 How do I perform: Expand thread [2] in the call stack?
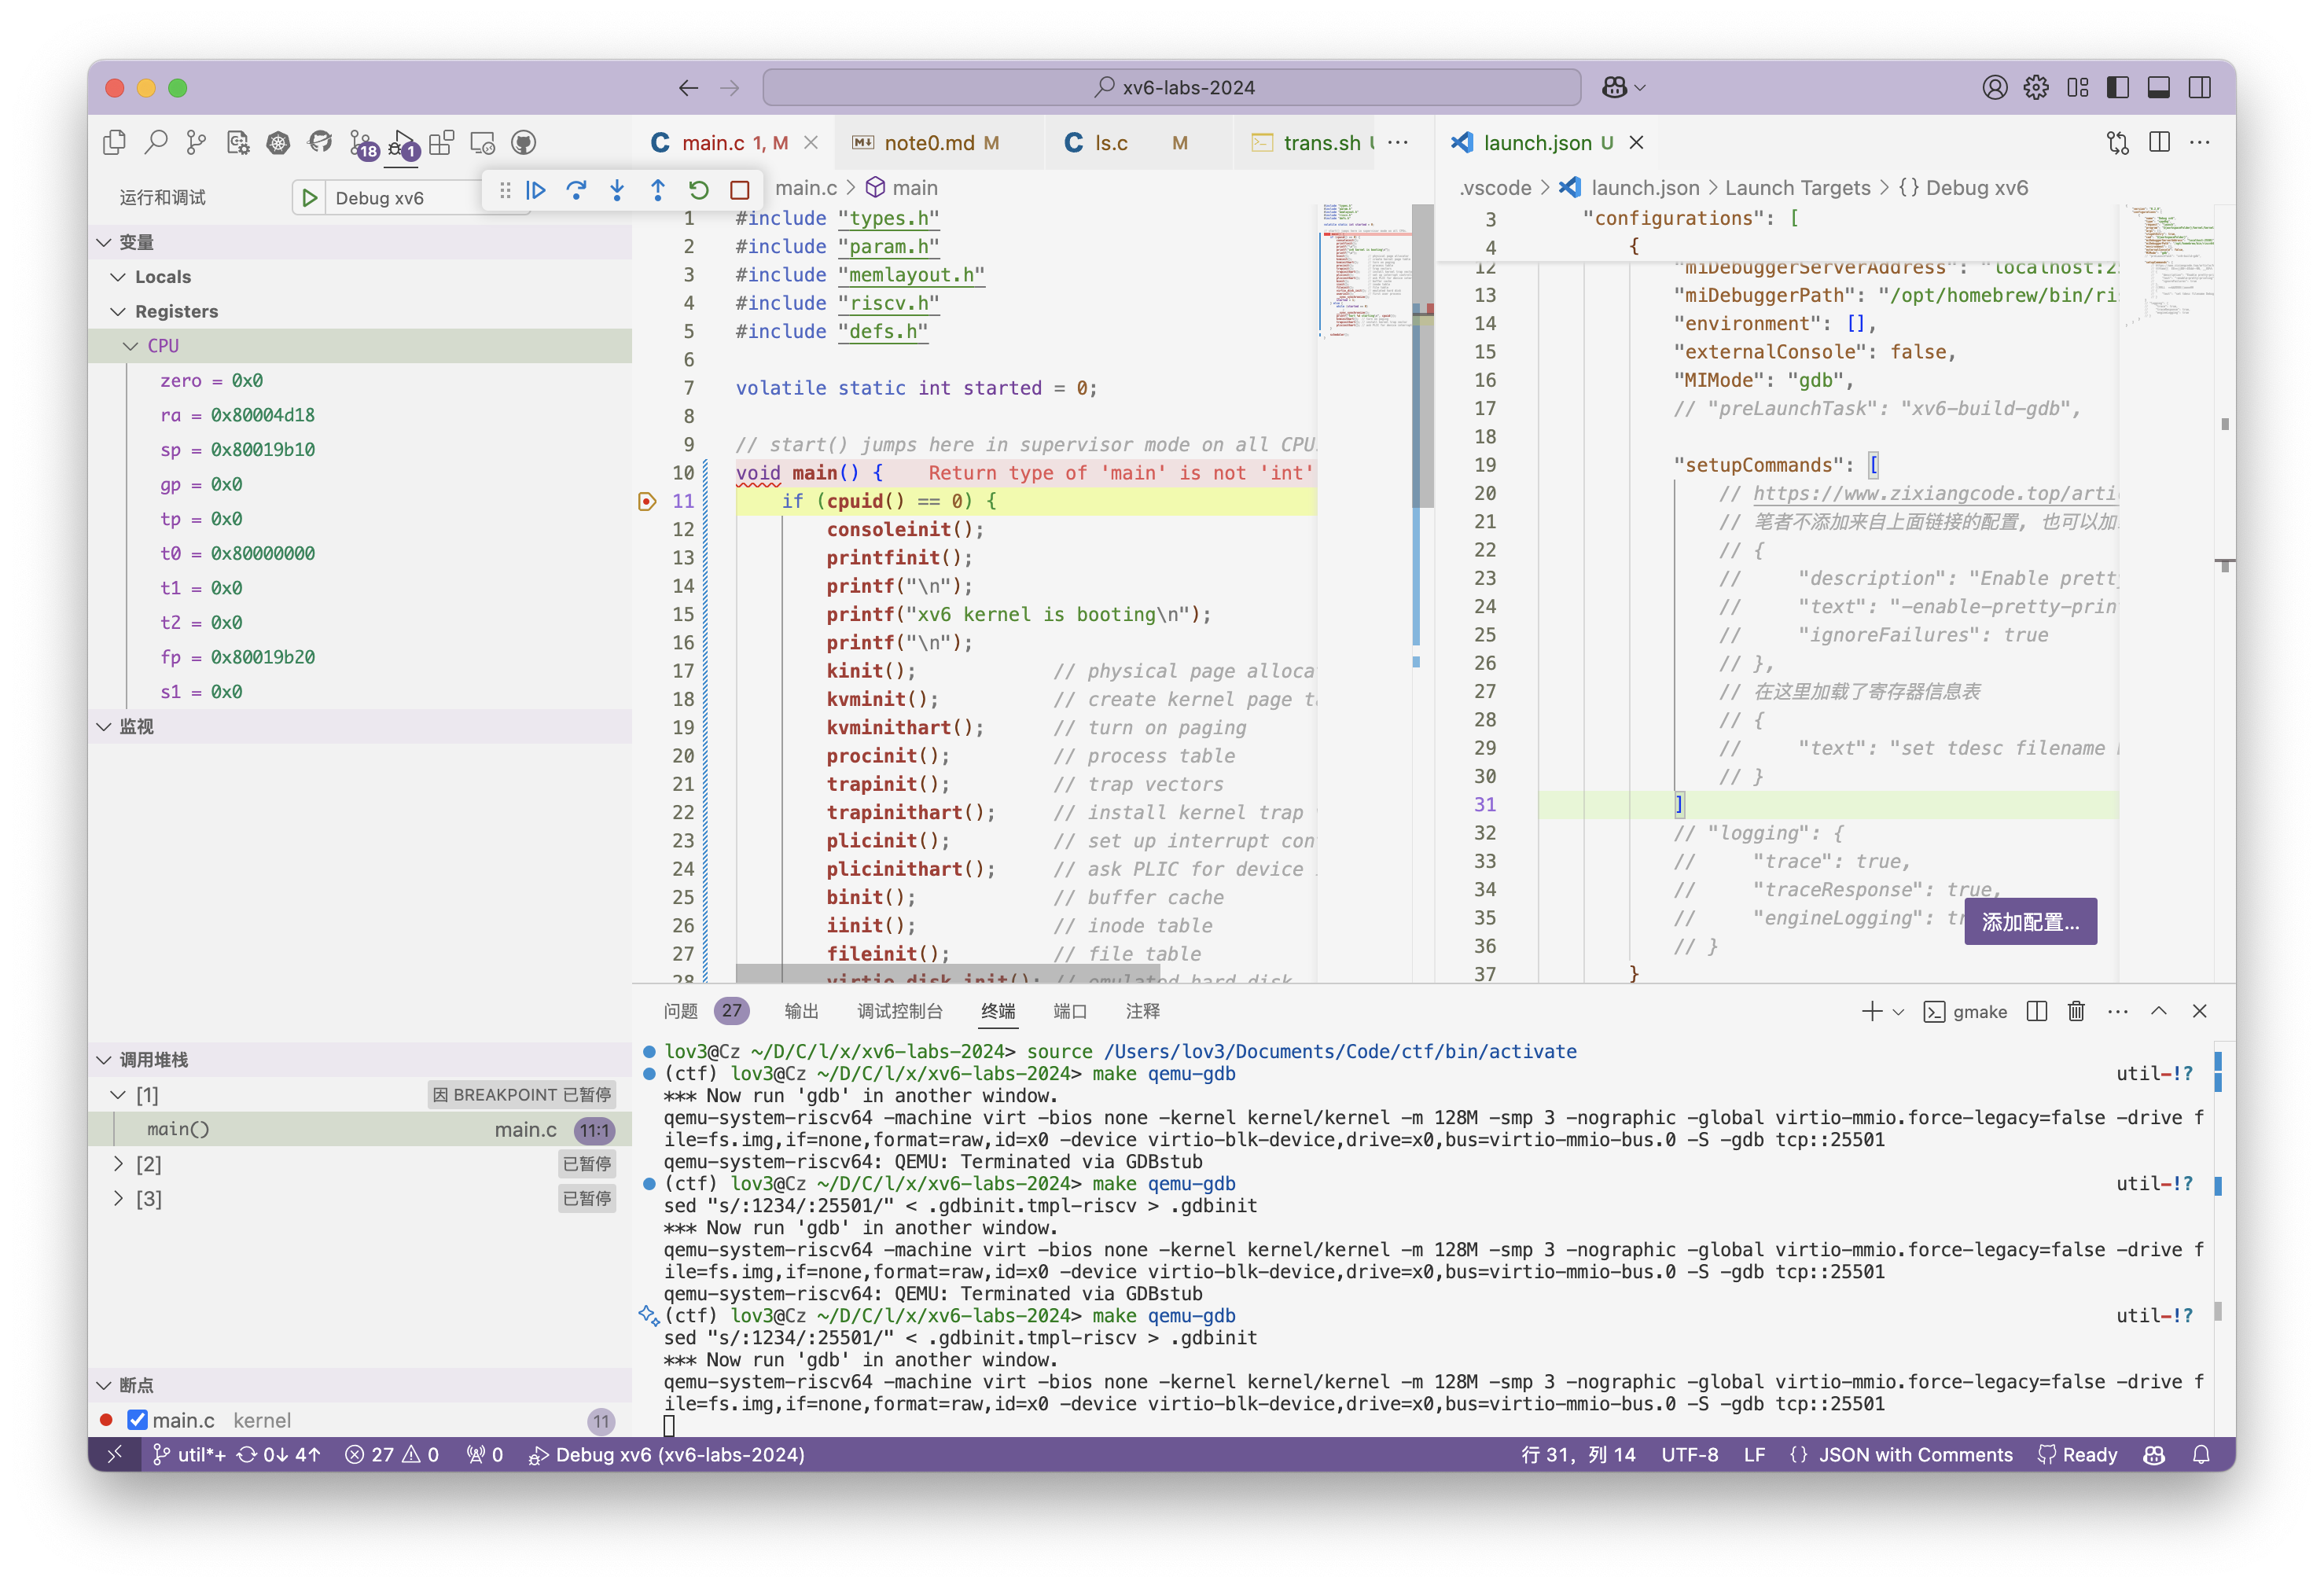118,1164
